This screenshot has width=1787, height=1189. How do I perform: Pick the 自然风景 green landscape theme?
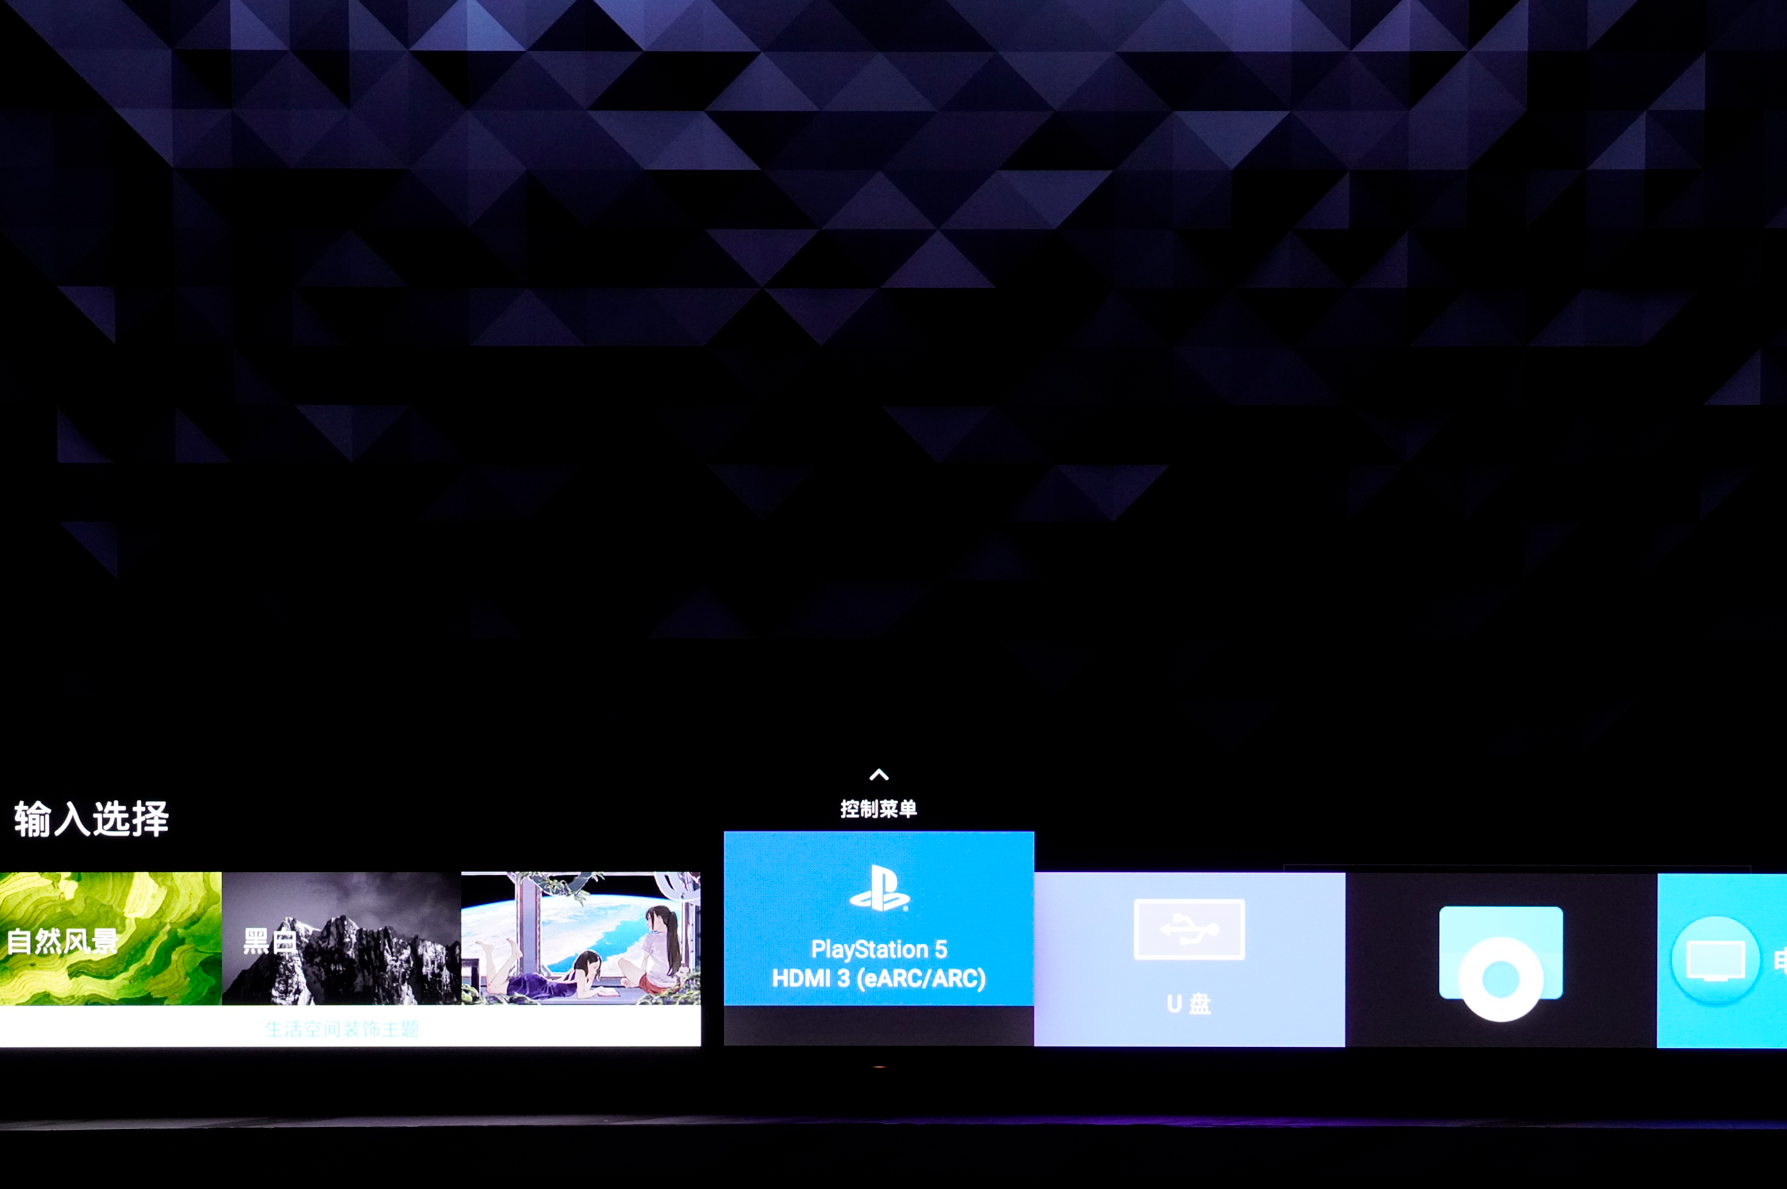tap(111, 938)
